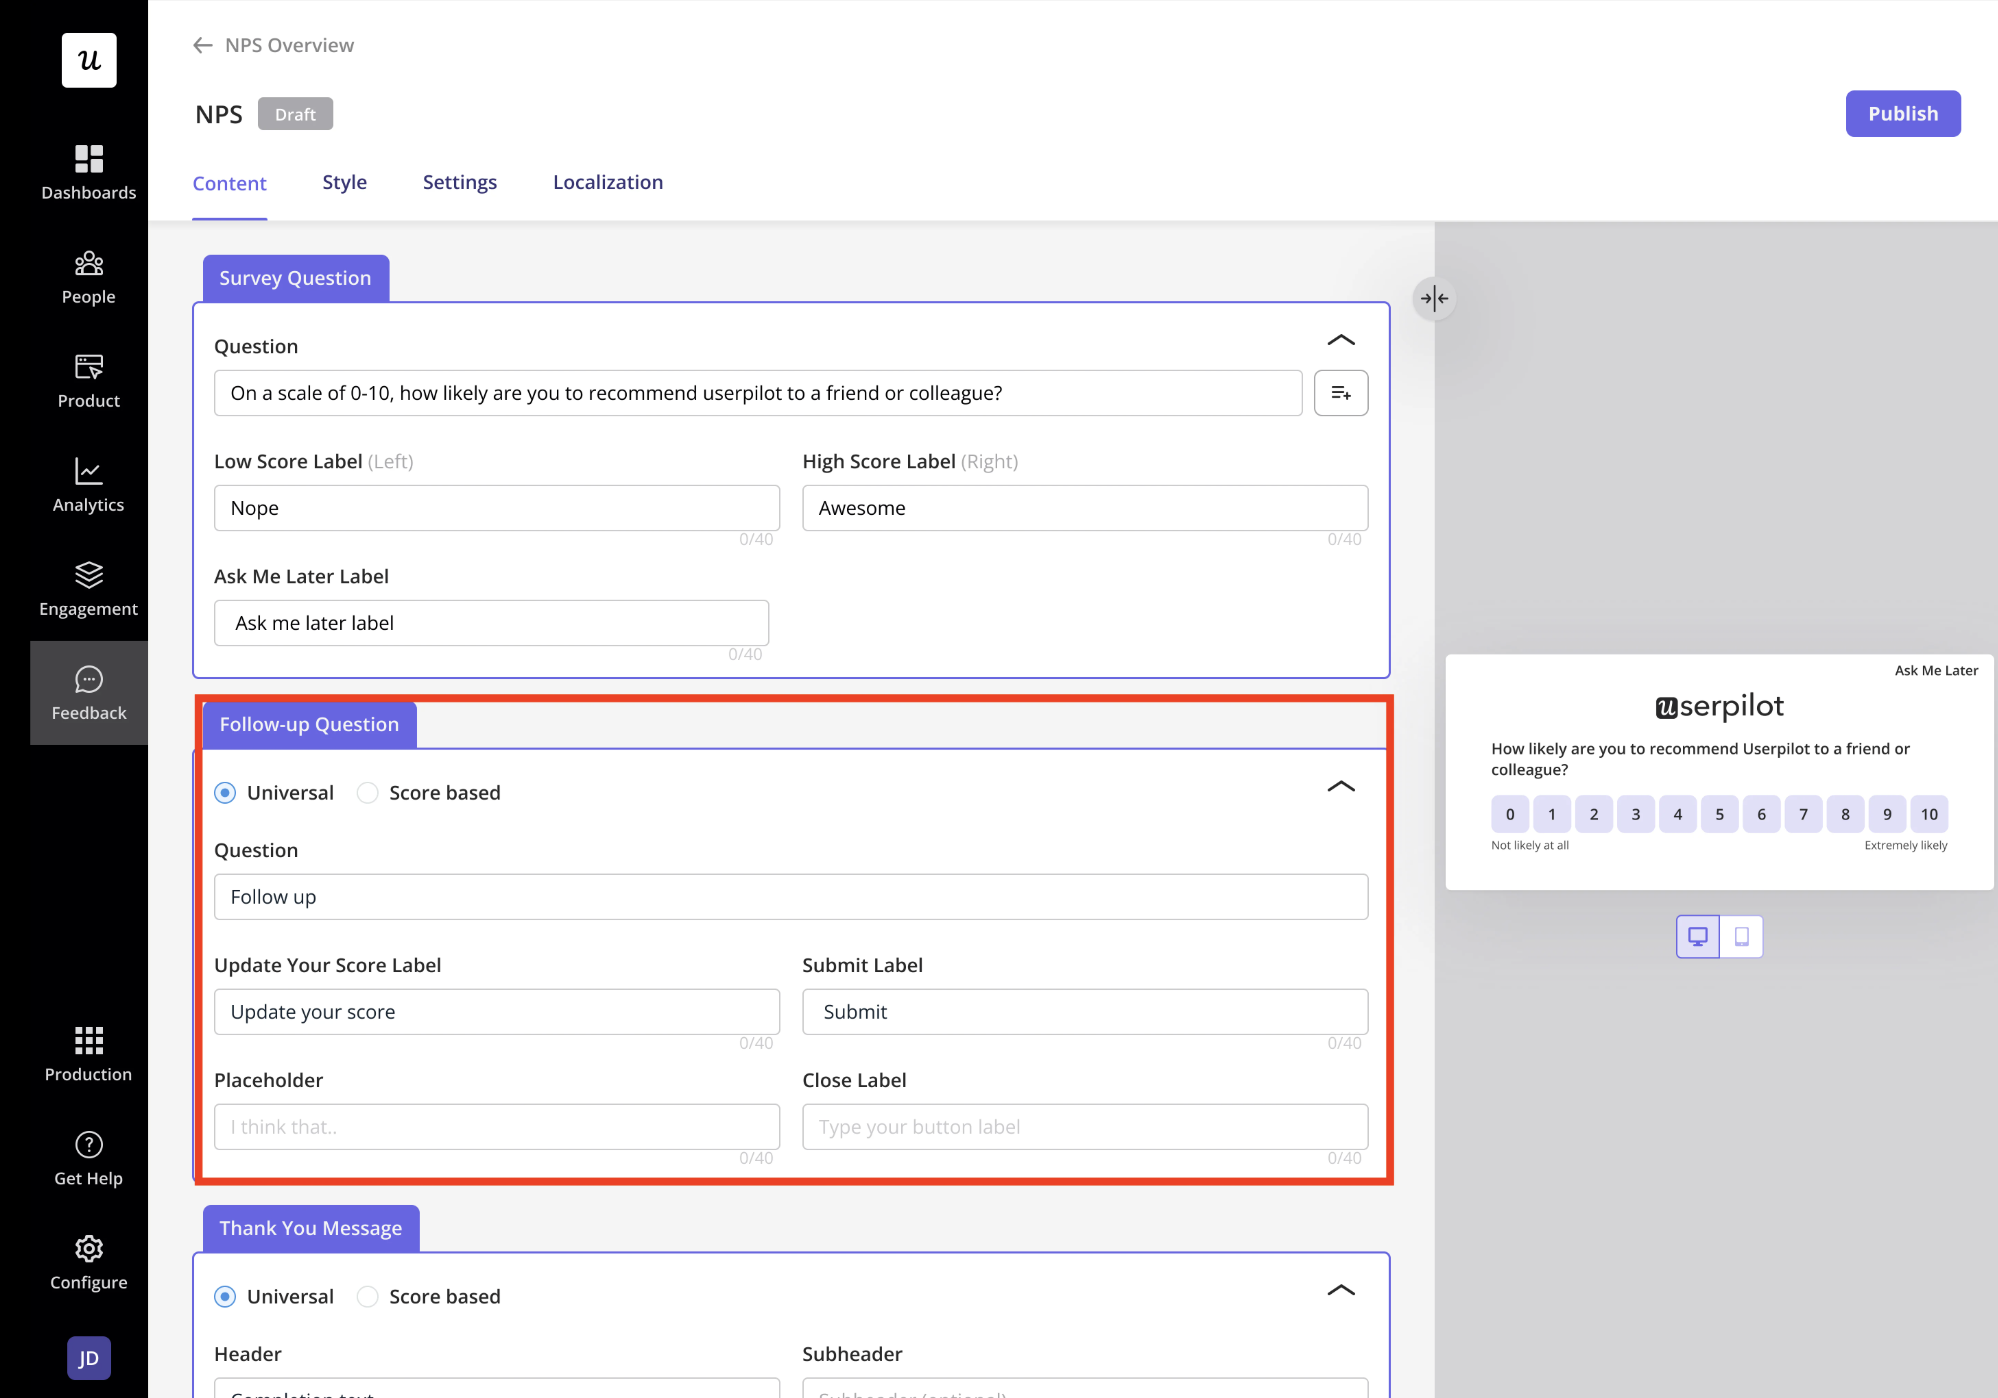1998x1398 pixels.
Task: Click the Placeholder input field
Action: (x=497, y=1127)
